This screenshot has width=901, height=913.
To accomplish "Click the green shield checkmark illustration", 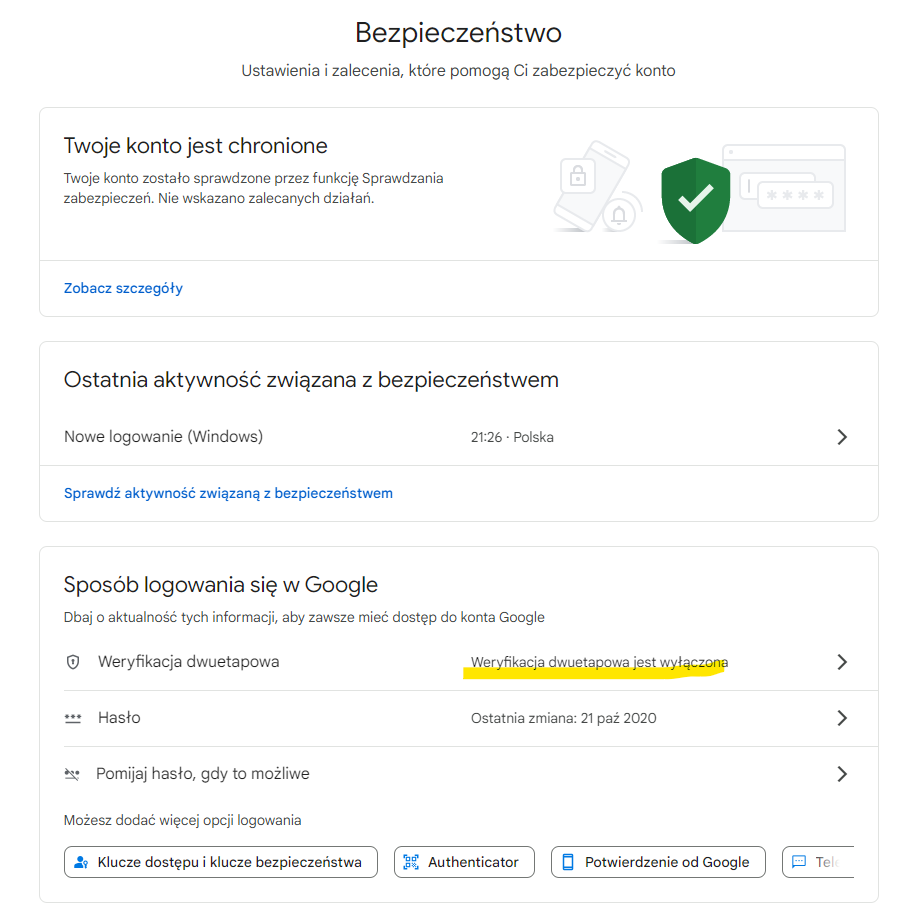I will (694, 199).
